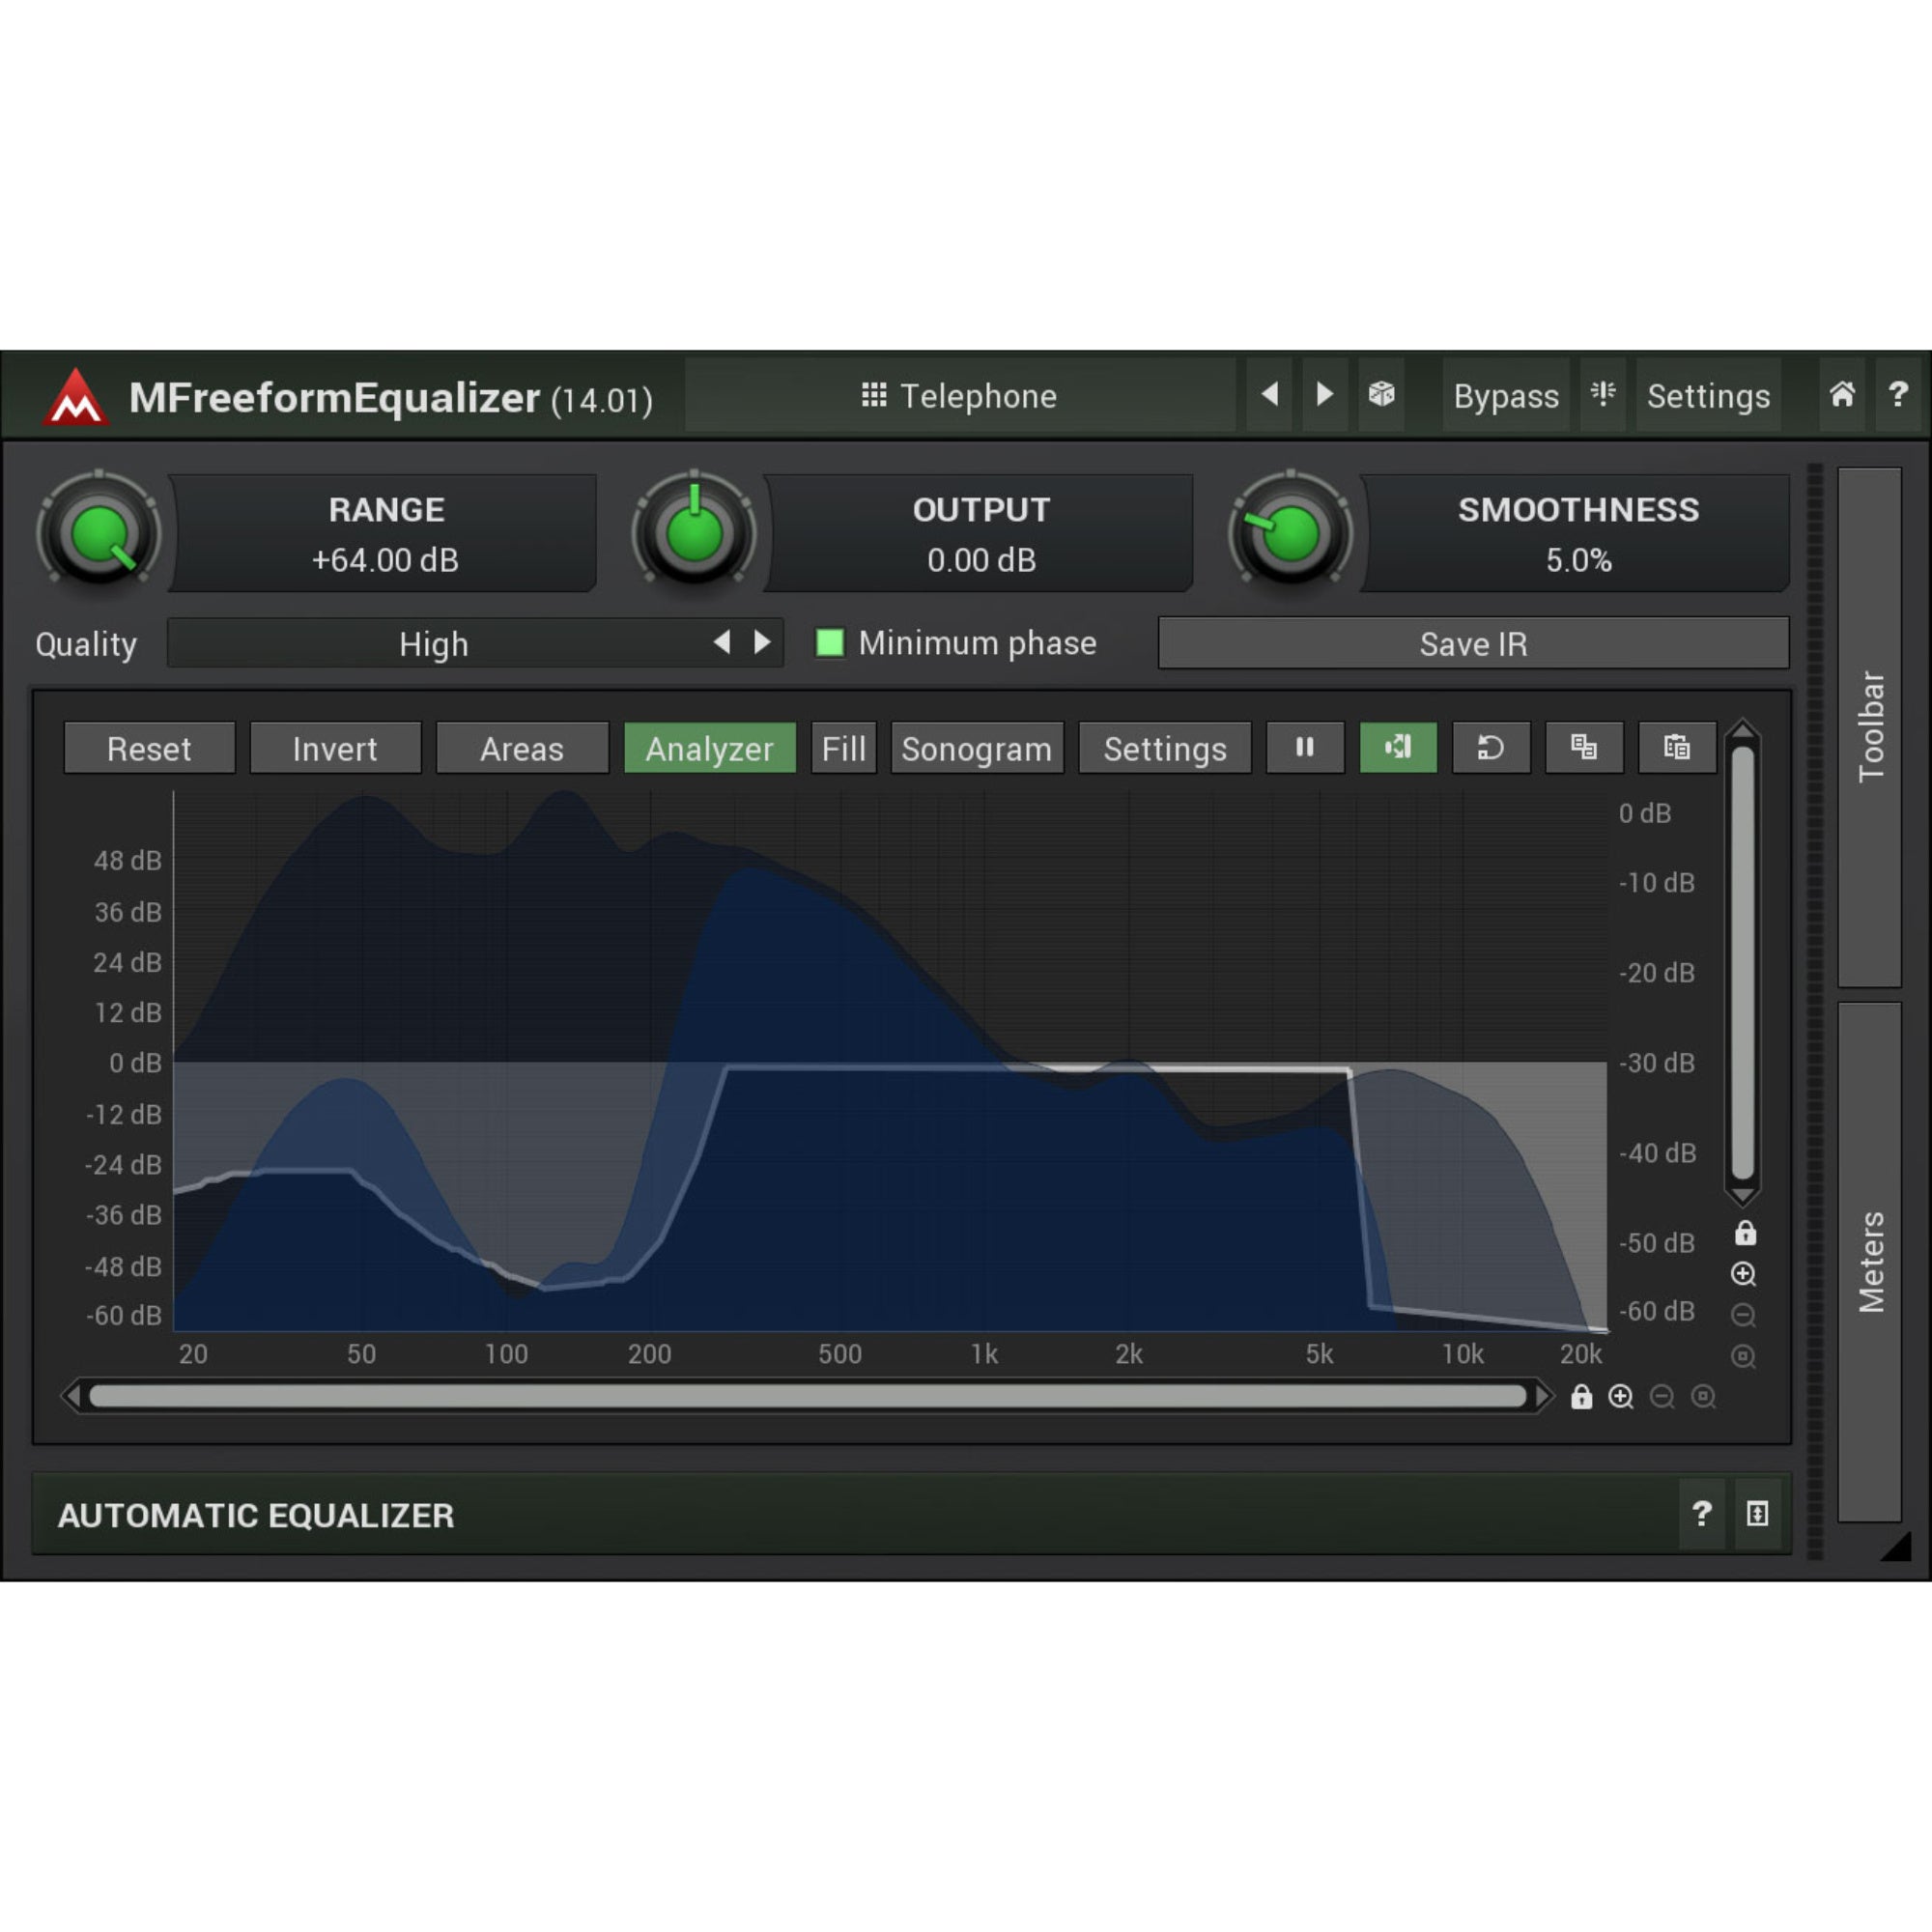The width and height of the screenshot is (1932, 1932).
Task: Click the channel mode icon next to Bypass
Action: pyautogui.click(x=1603, y=395)
